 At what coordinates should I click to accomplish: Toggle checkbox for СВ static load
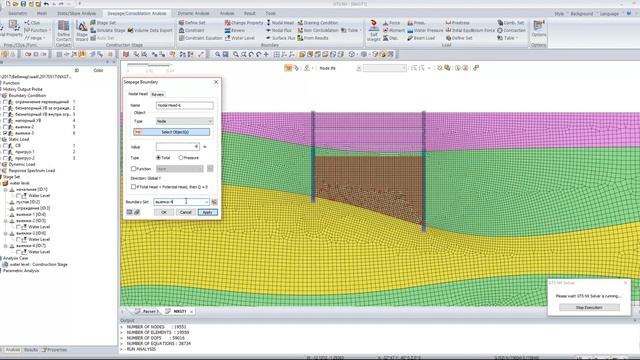[x=5, y=146]
